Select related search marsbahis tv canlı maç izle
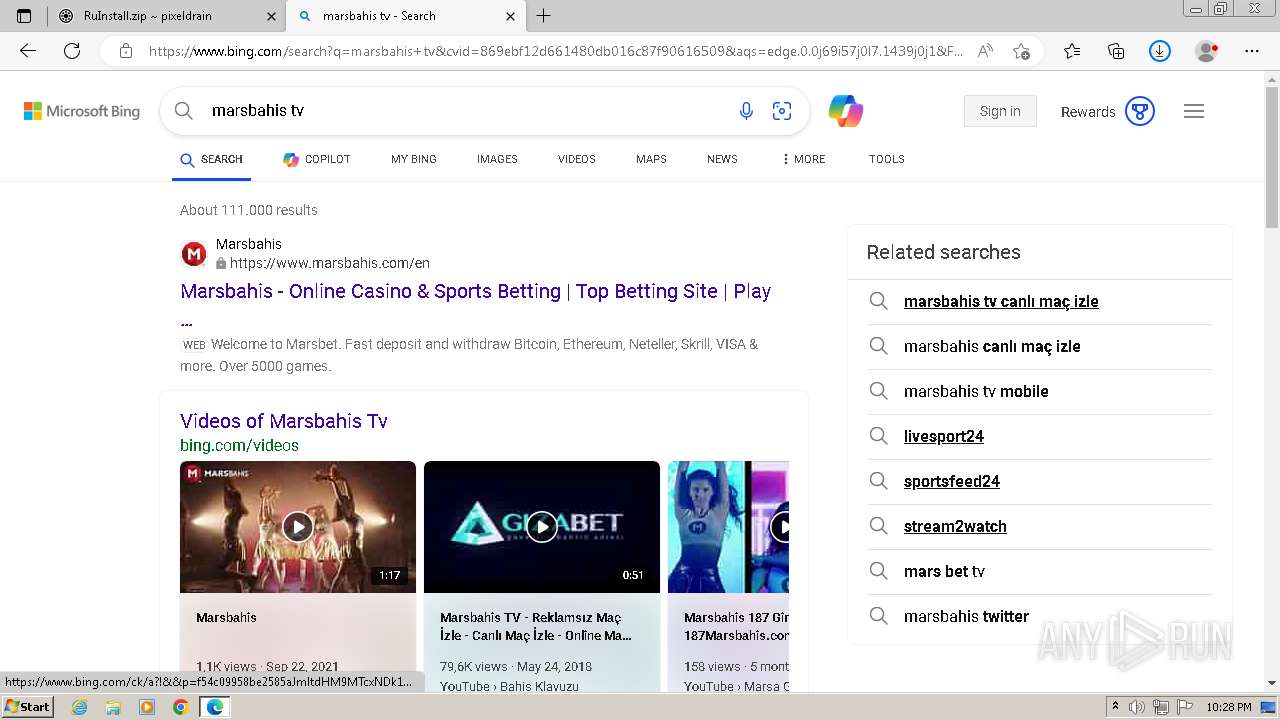 (x=1001, y=301)
